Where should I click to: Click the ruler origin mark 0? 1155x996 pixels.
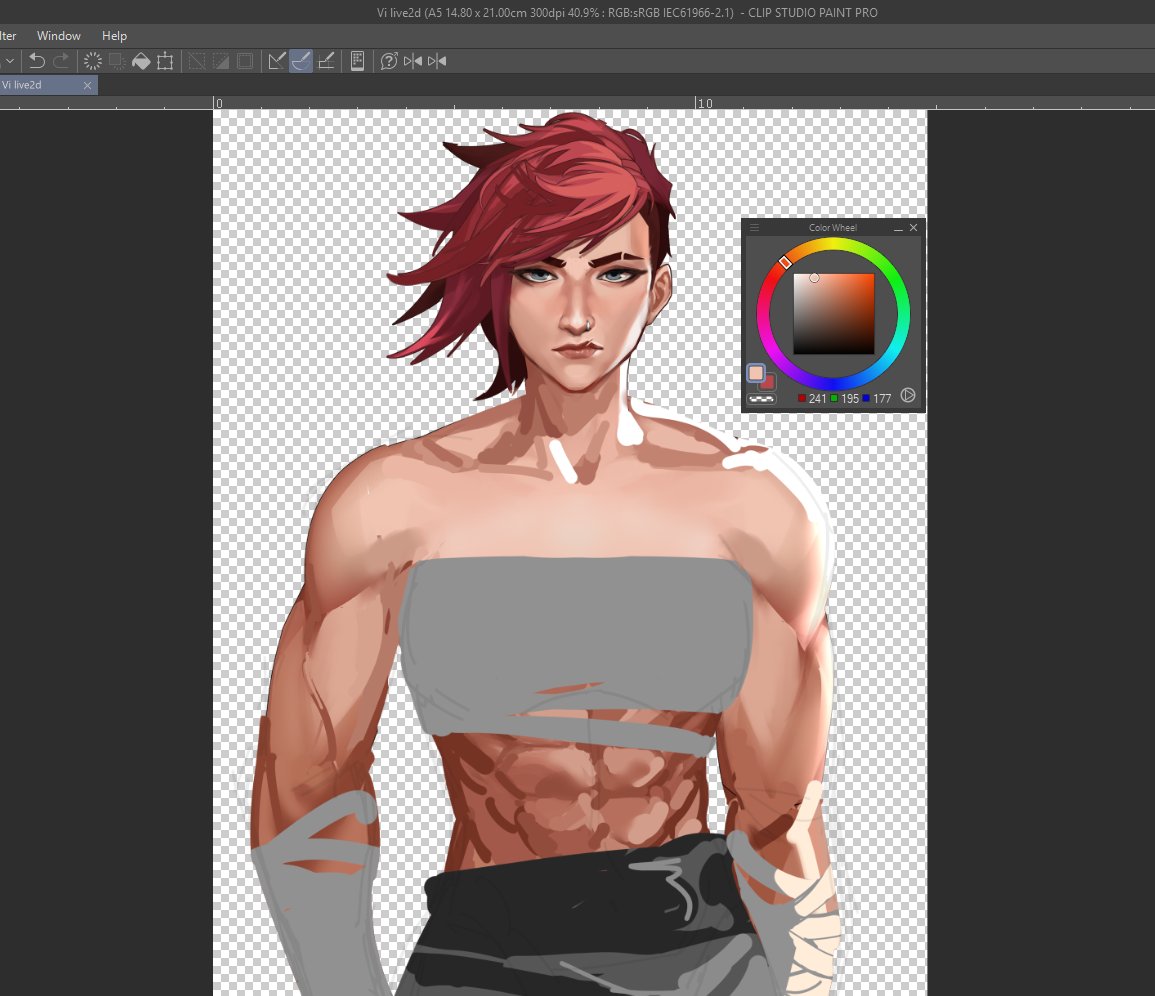(x=219, y=103)
